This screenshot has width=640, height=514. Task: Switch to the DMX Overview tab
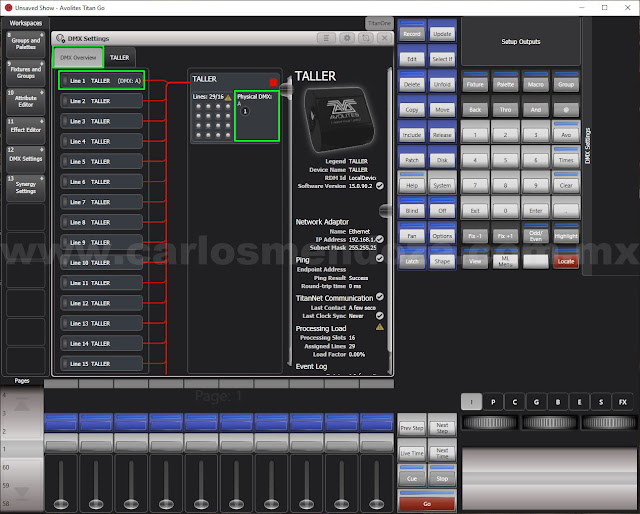tap(78, 58)
